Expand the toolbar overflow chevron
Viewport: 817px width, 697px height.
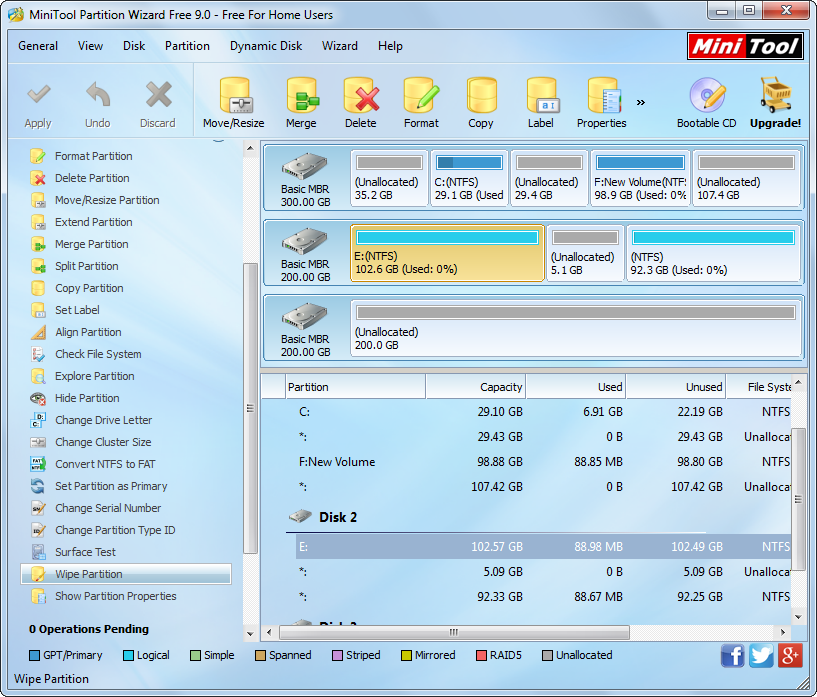(x=641, y=102)
